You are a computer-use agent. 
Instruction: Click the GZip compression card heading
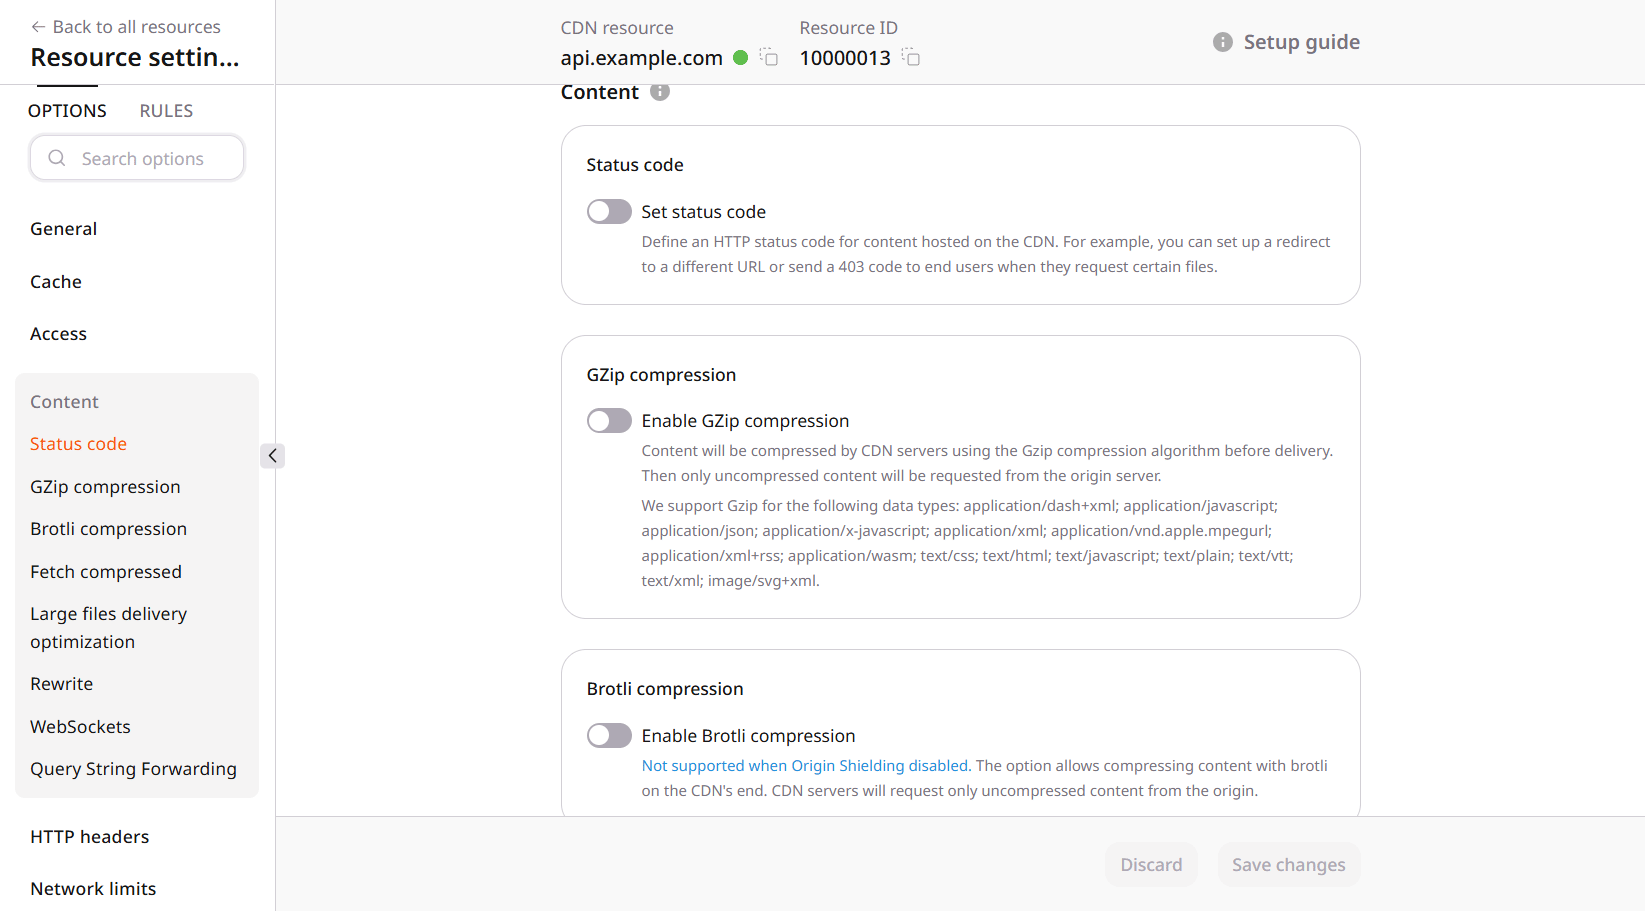(x=661, y=375)
